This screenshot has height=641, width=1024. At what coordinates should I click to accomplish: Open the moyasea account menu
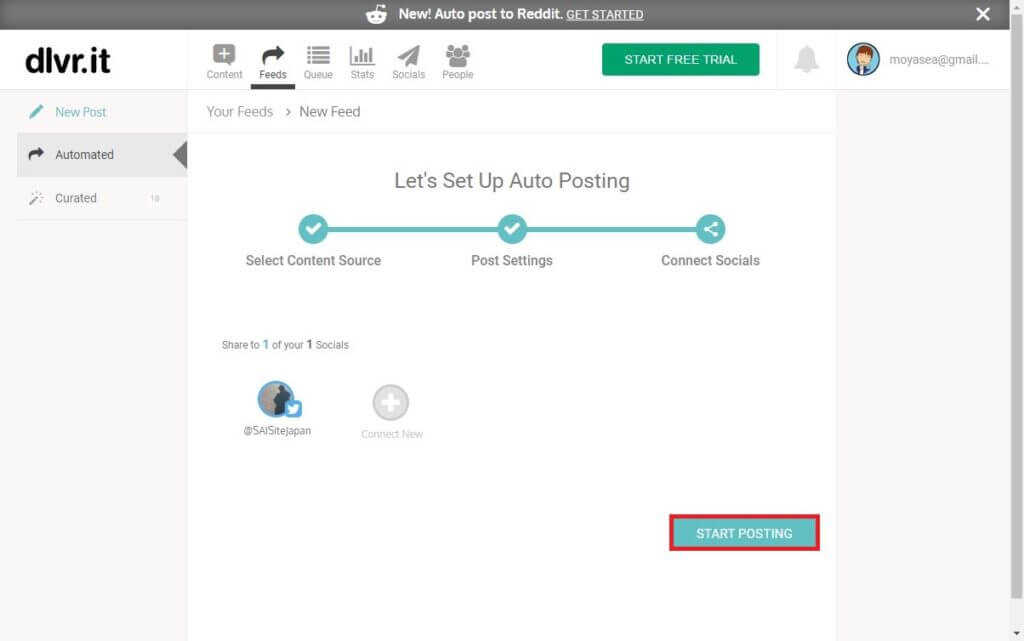click(x=918, y=60)
